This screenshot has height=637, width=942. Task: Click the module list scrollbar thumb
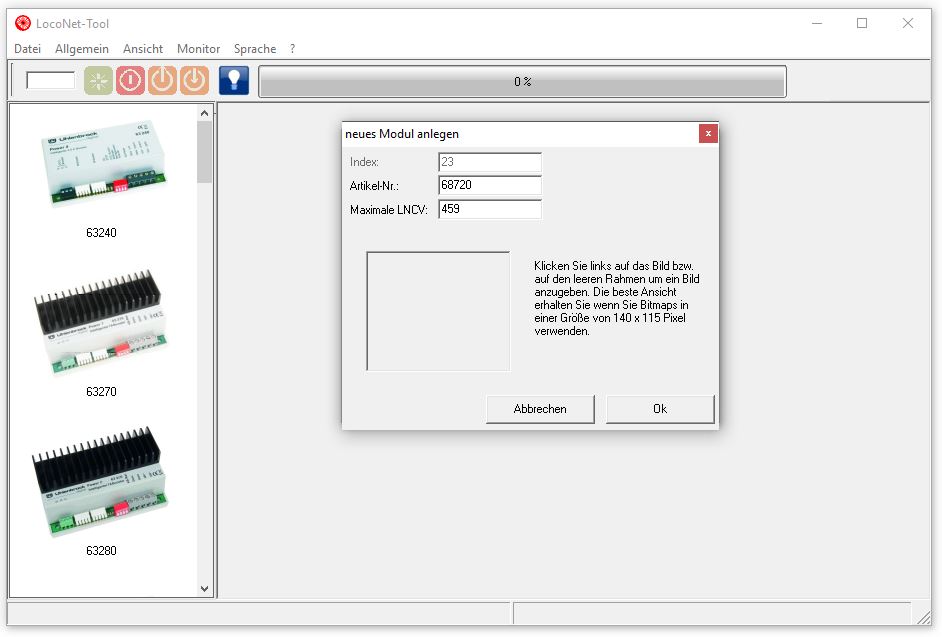coord(204,151)
